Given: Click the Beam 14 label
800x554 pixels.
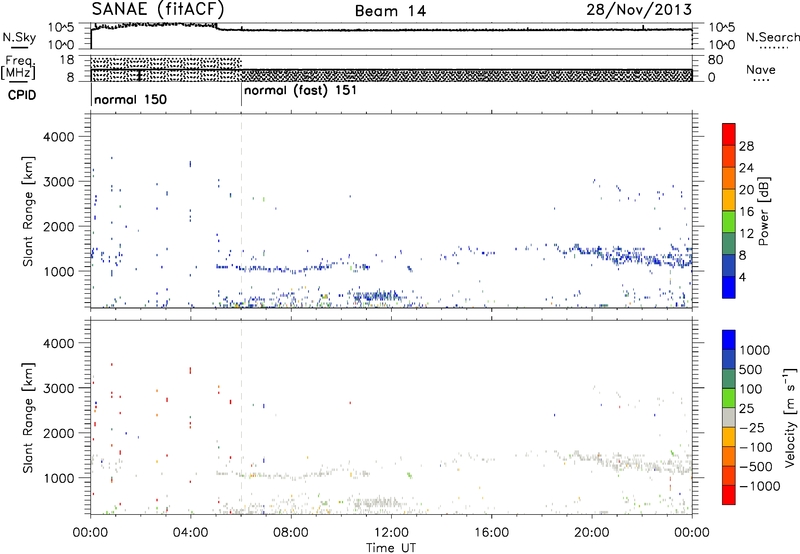Looking at the screenshot, I should pyautogui.click(x=390, y=11).
